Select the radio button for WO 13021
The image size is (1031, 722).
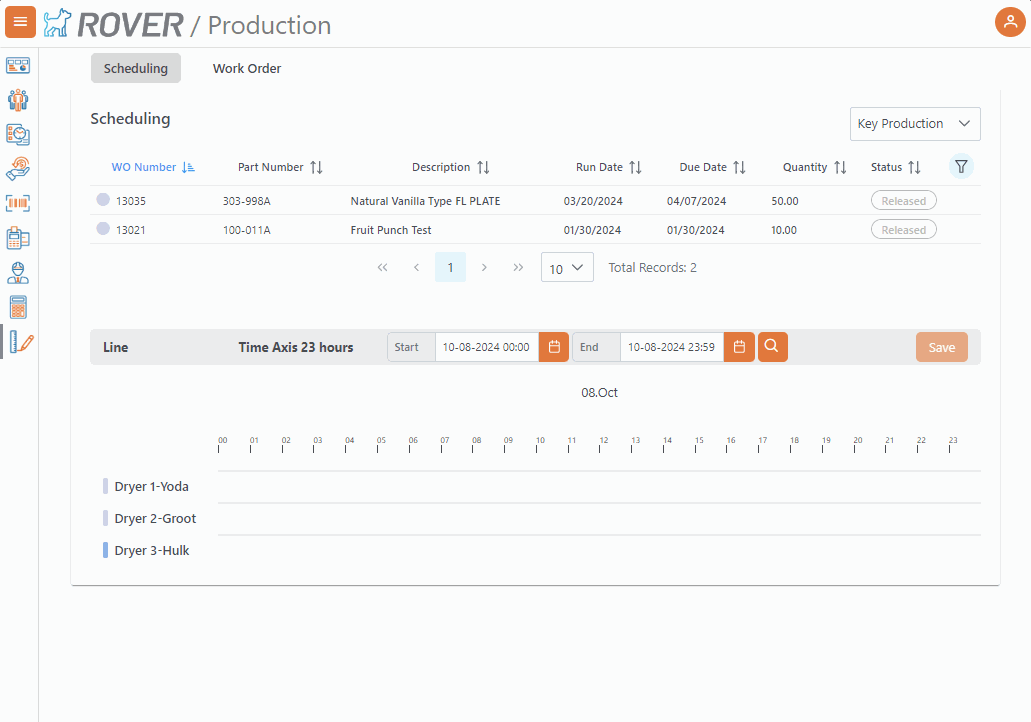point(103,229)
